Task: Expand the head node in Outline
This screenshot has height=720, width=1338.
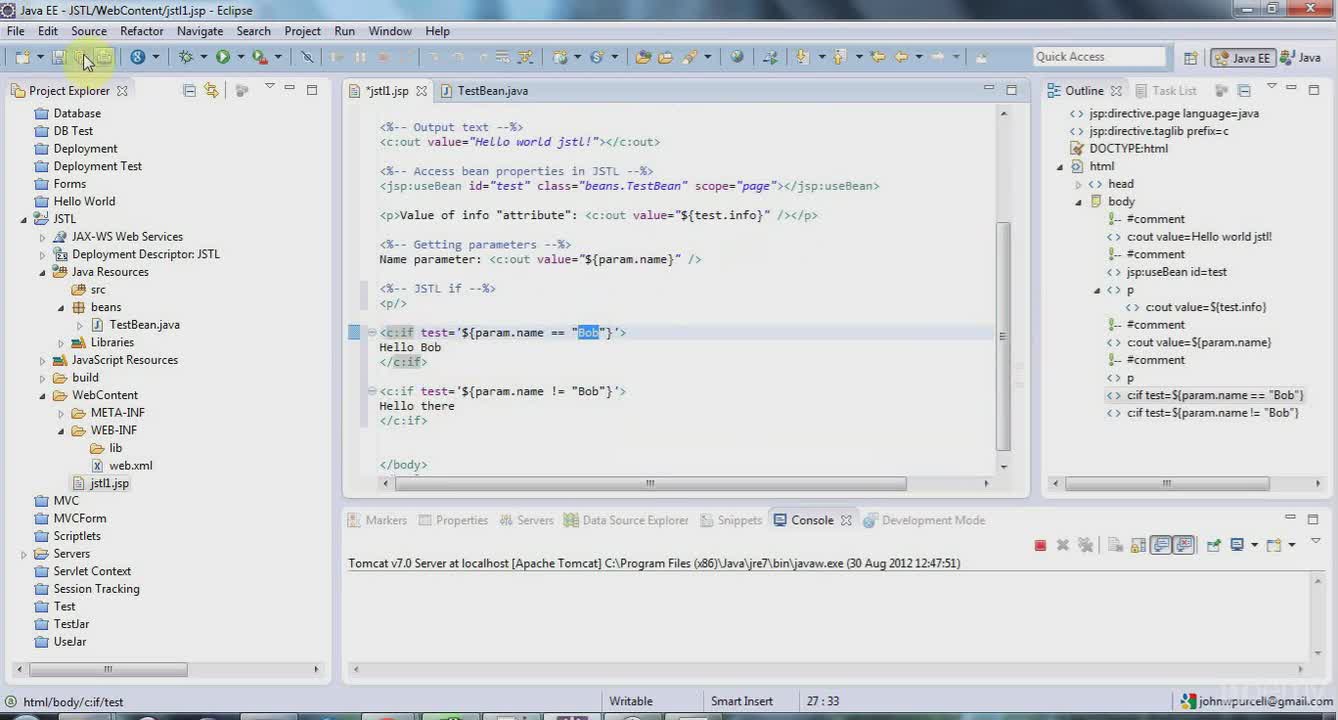Action: click(1078, 184)
